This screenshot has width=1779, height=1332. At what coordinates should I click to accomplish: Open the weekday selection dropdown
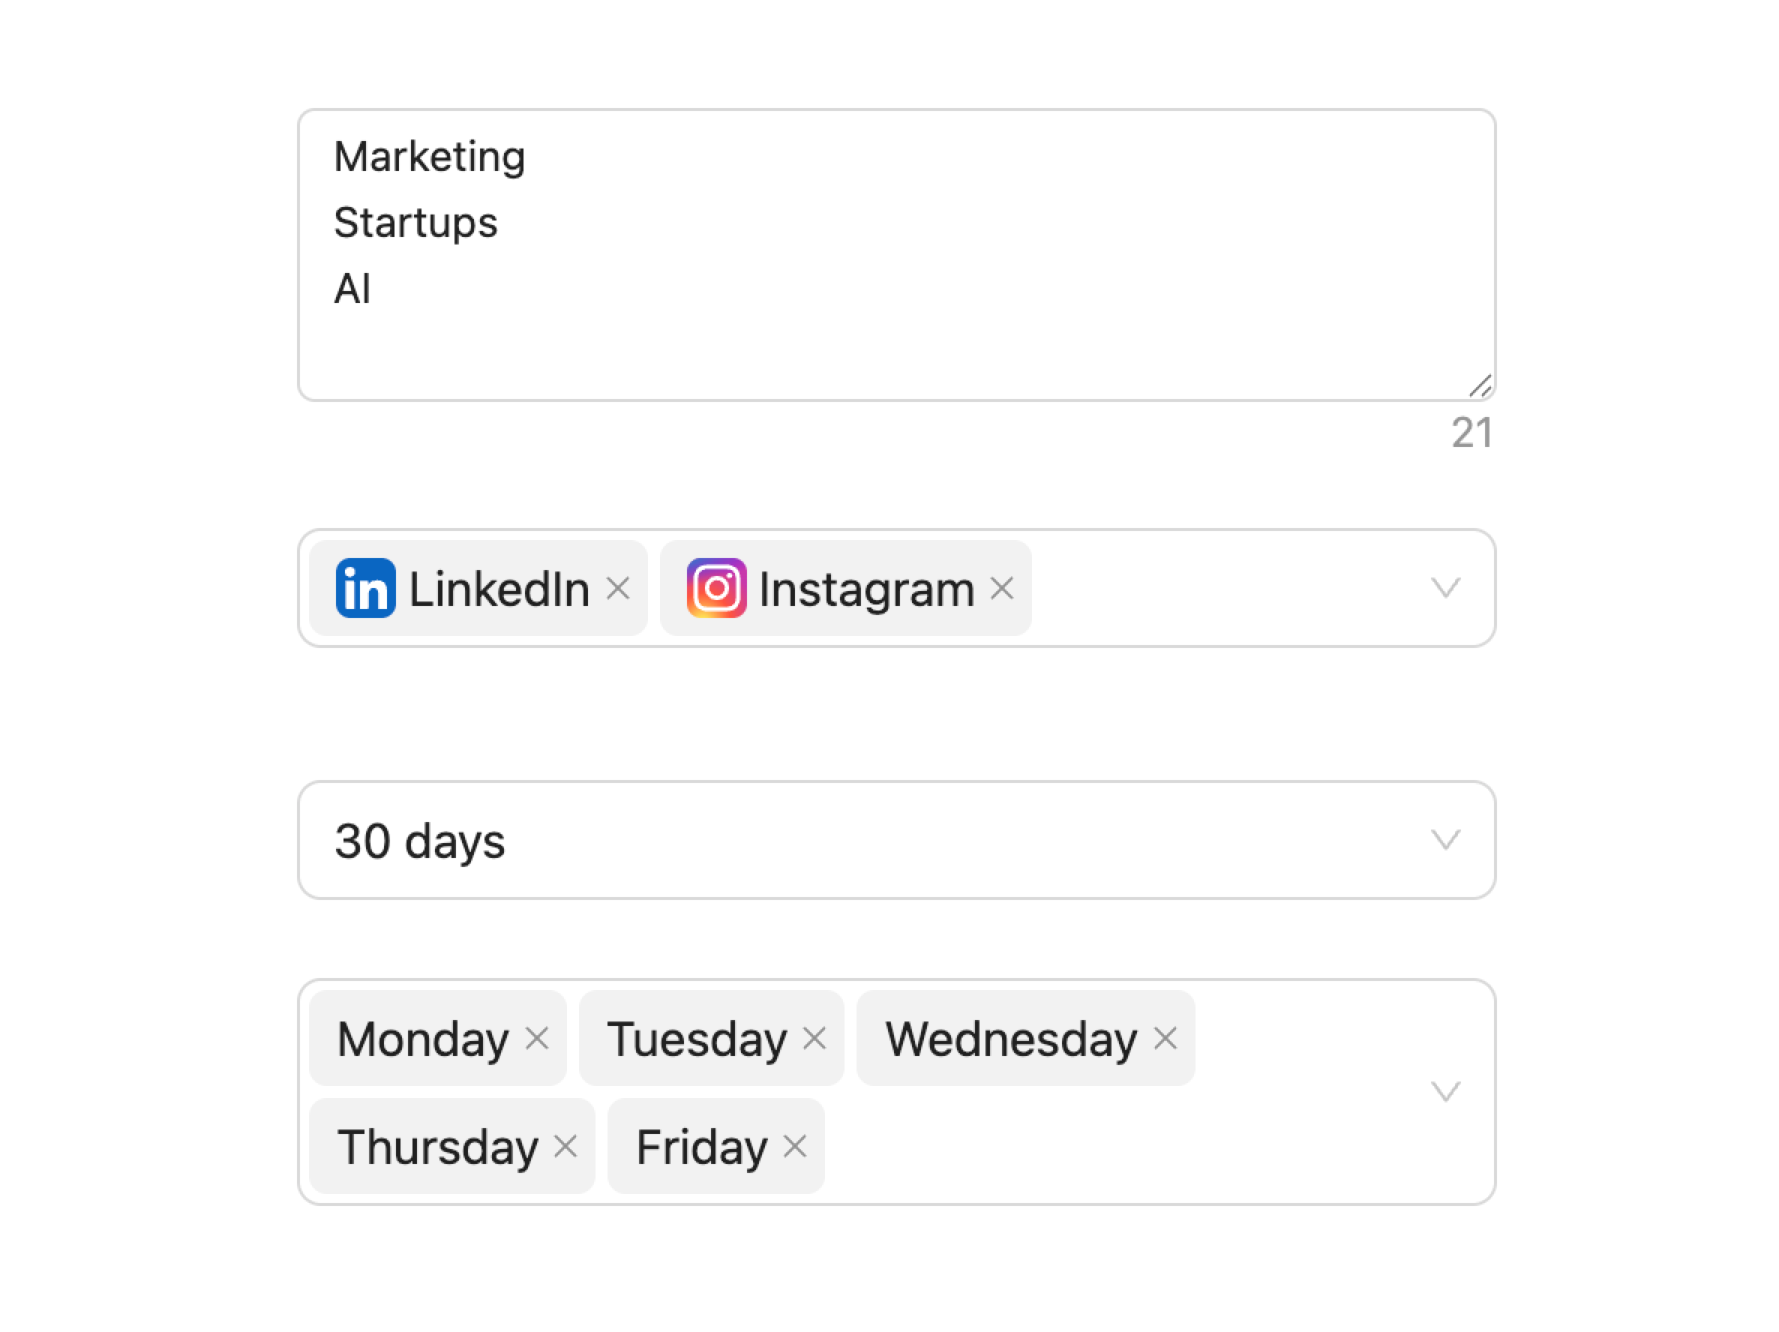click(1446, 1092)
